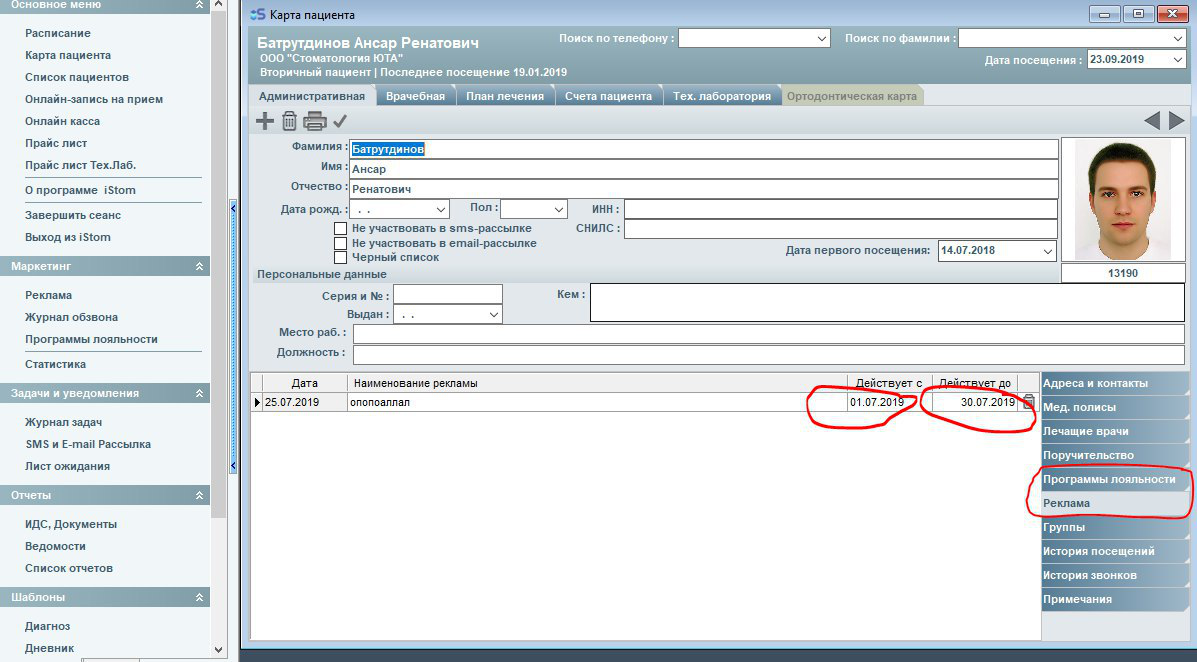
Task: Open the 'Дата рожд.' date dropdown
Action: click(x=441, y=209)
